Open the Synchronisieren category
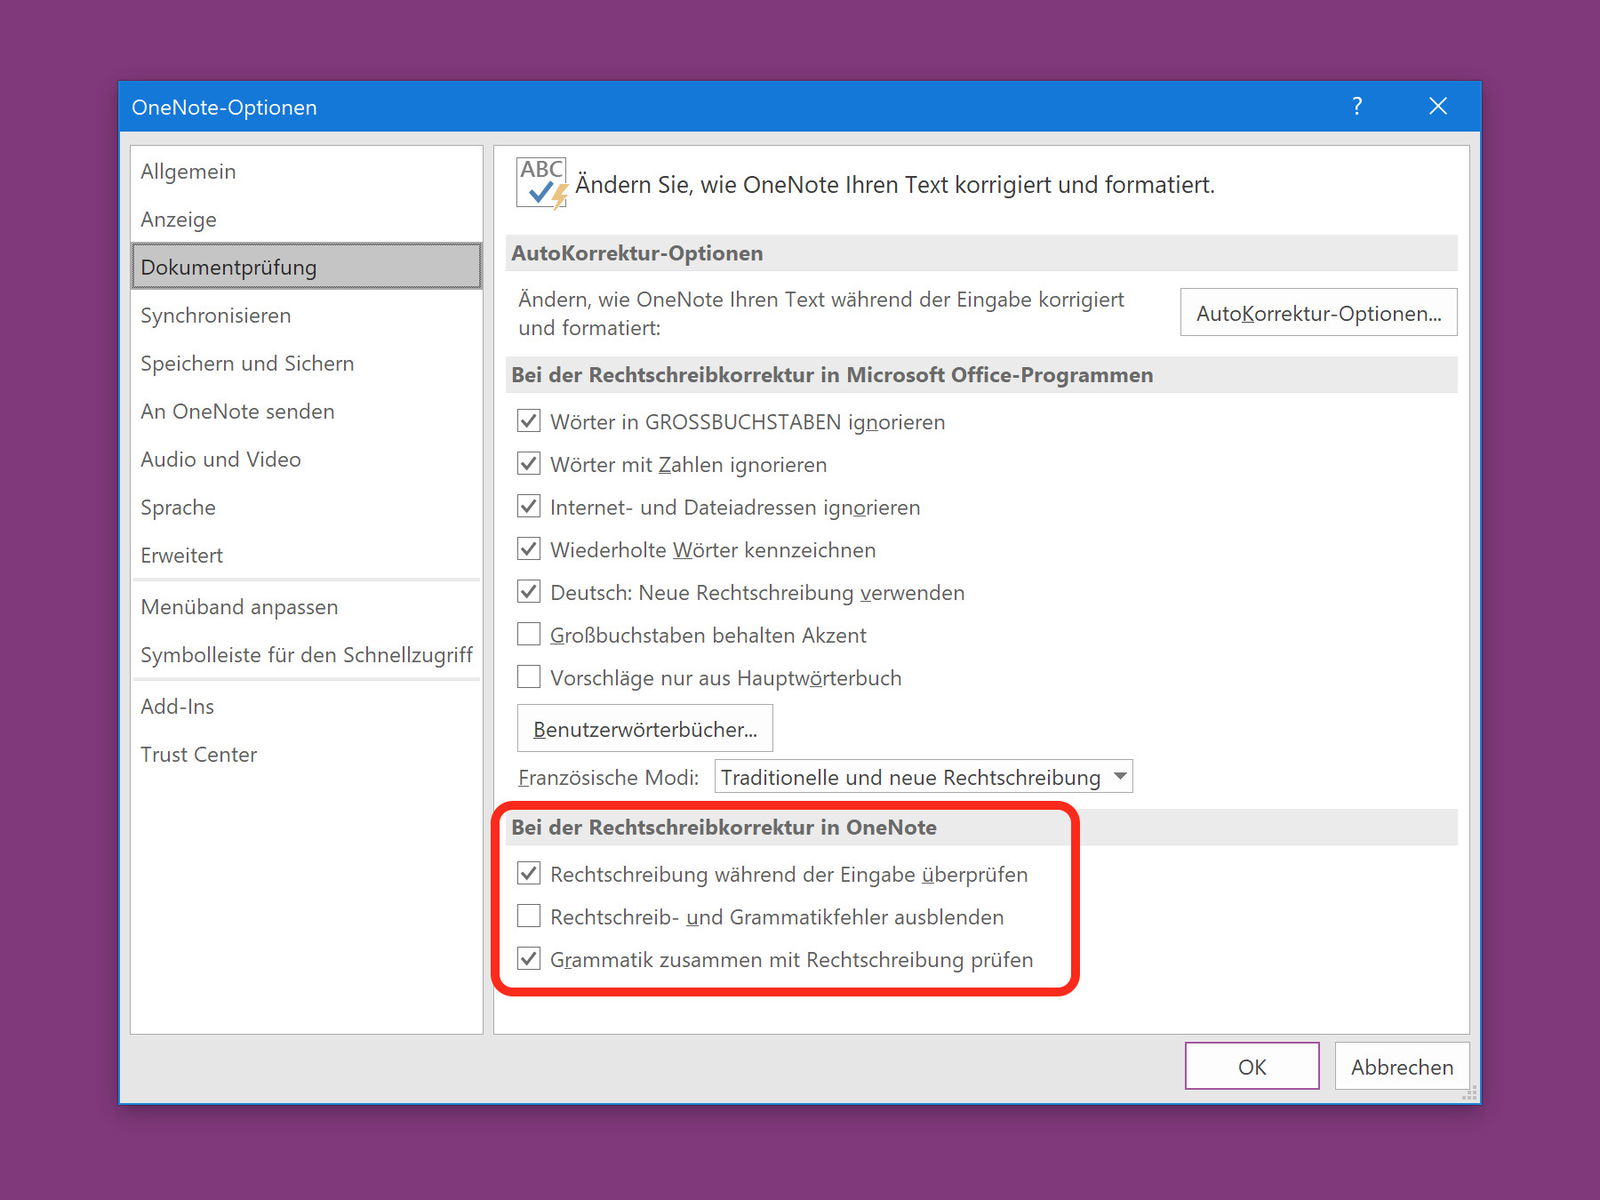Image resolution: width=1600 pixels, height=1200 pixels. 306,315
